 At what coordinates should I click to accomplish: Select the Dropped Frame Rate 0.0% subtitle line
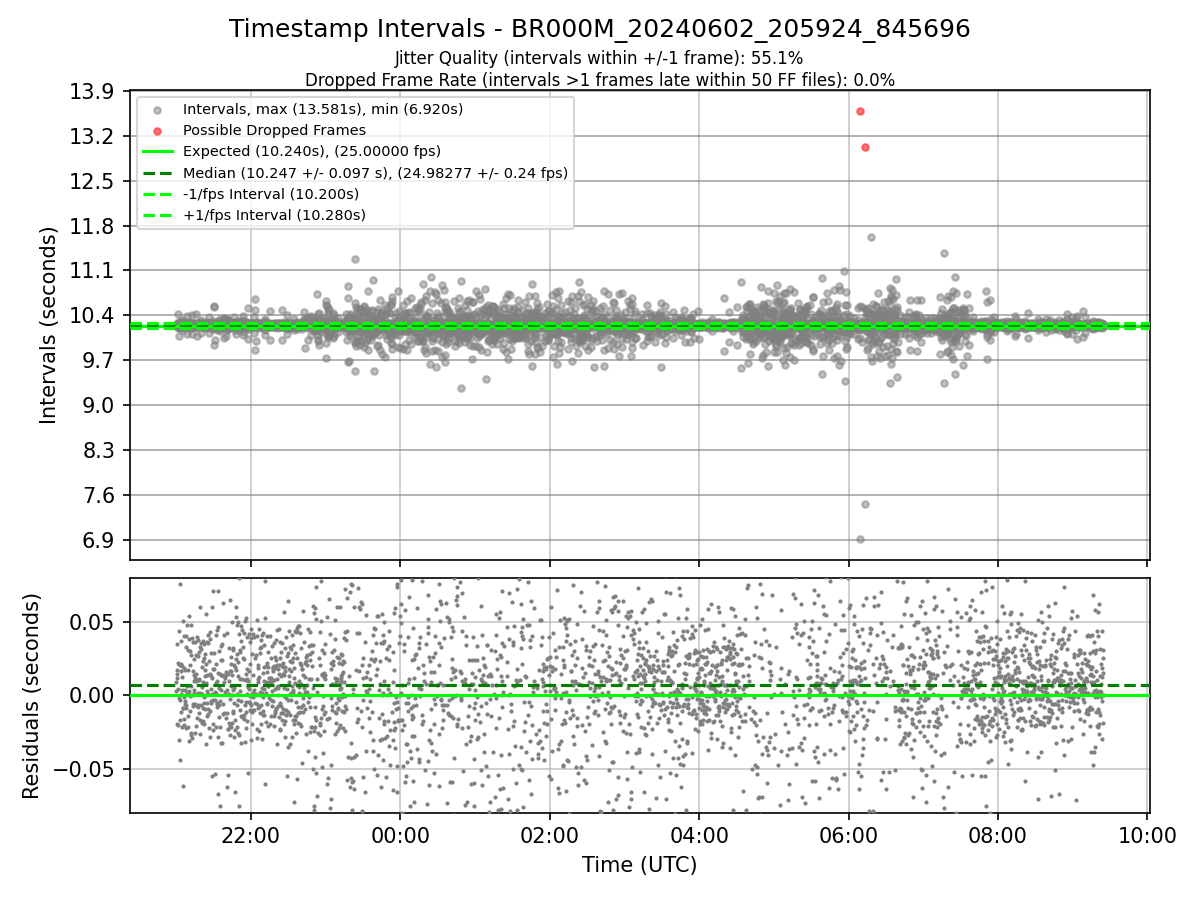599,80
